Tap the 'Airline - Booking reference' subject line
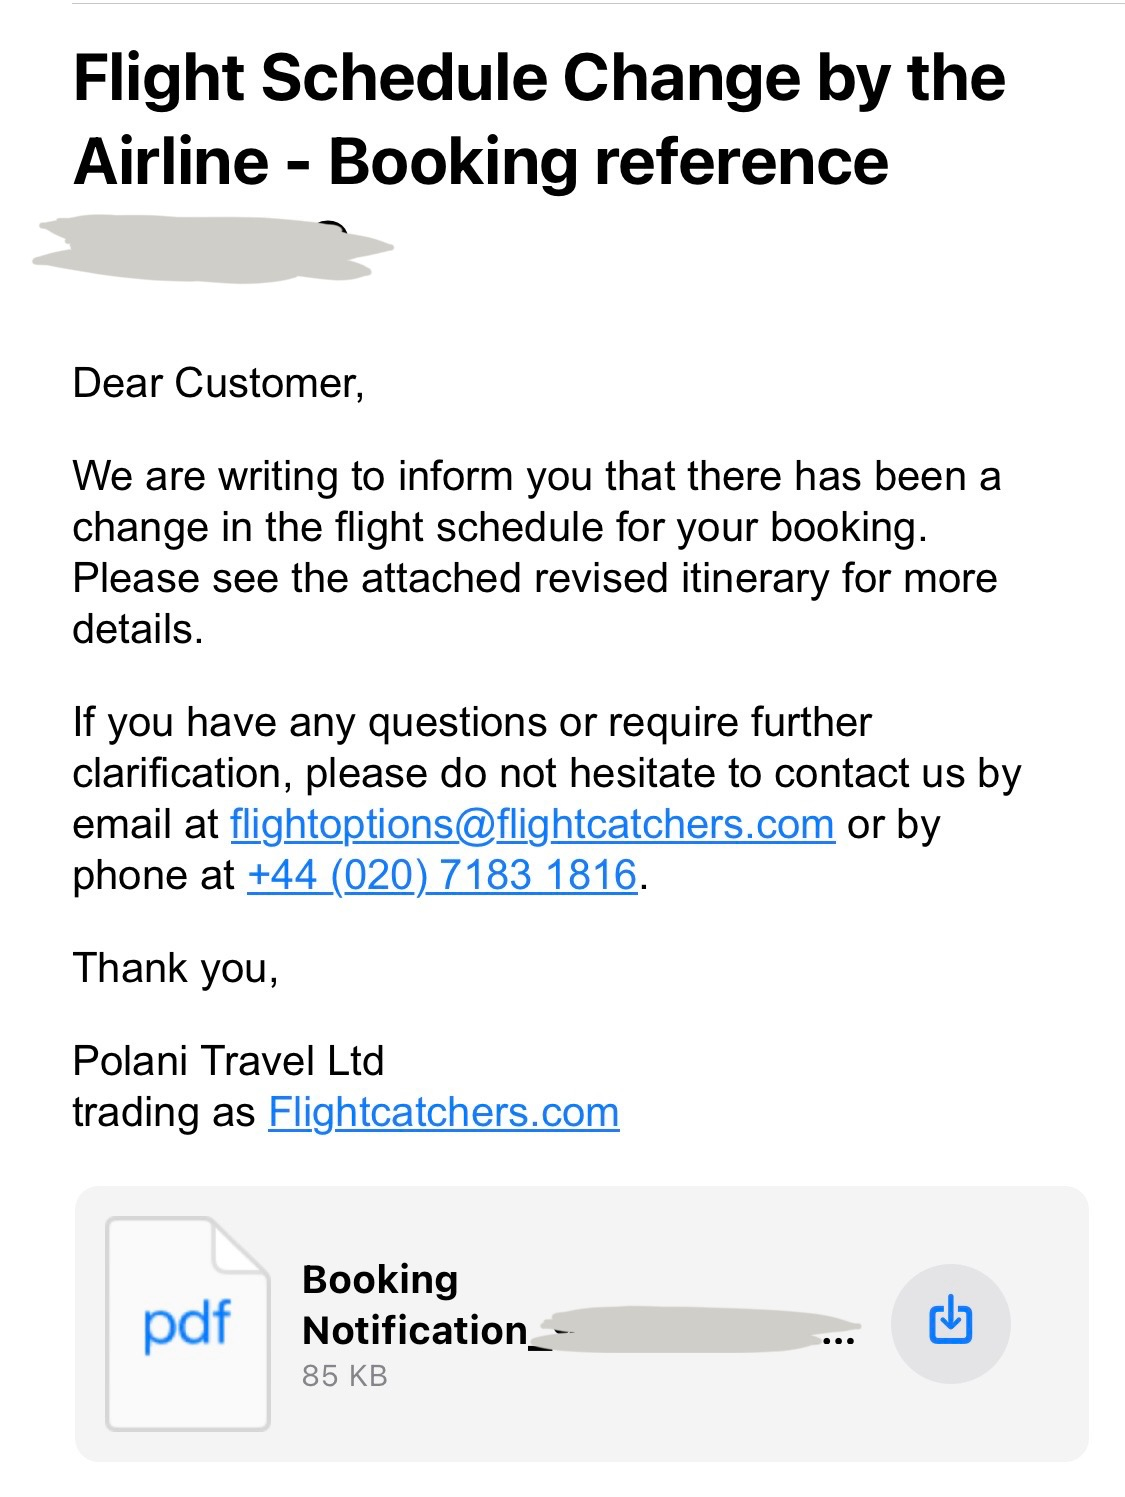The width and height of the screenshot is (1125, 1497). click(480, 162)
